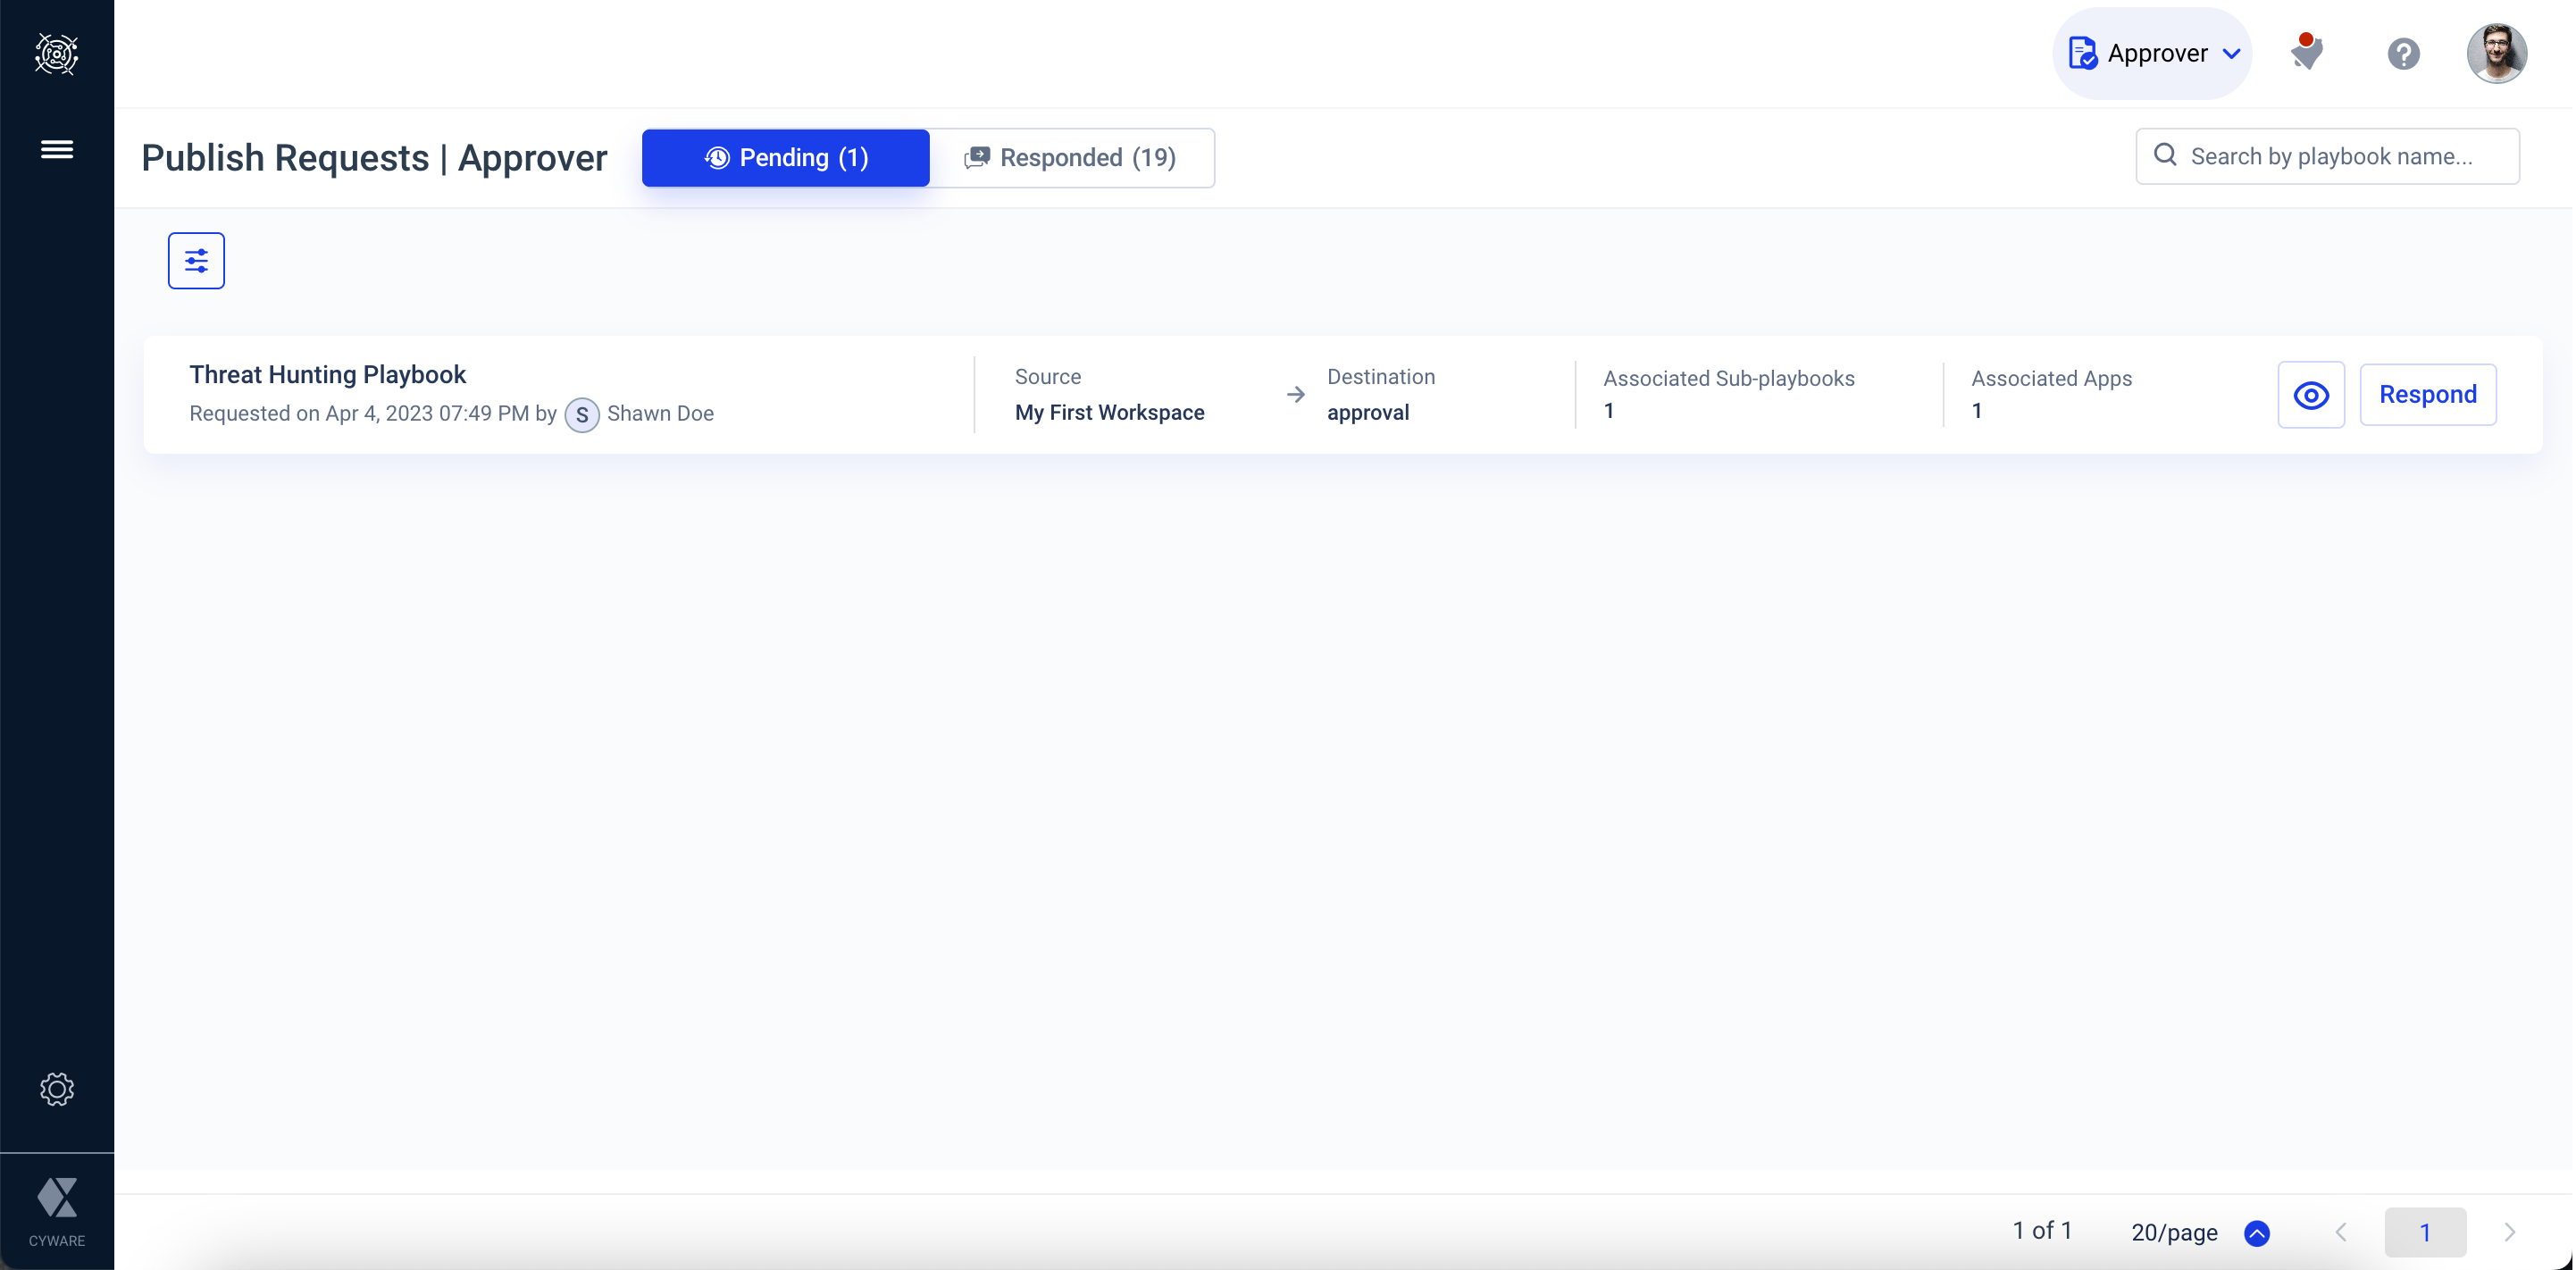
Task: Click the Cyware orchestrate logo icon
Action: click(x=56, y=54)
